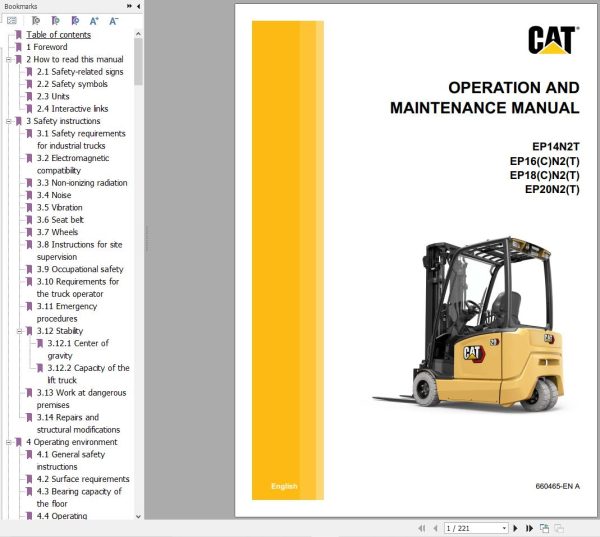Collapse '4 Operating environment' tree node
This screenshot has width=600, height=537.
pos(8,442)
